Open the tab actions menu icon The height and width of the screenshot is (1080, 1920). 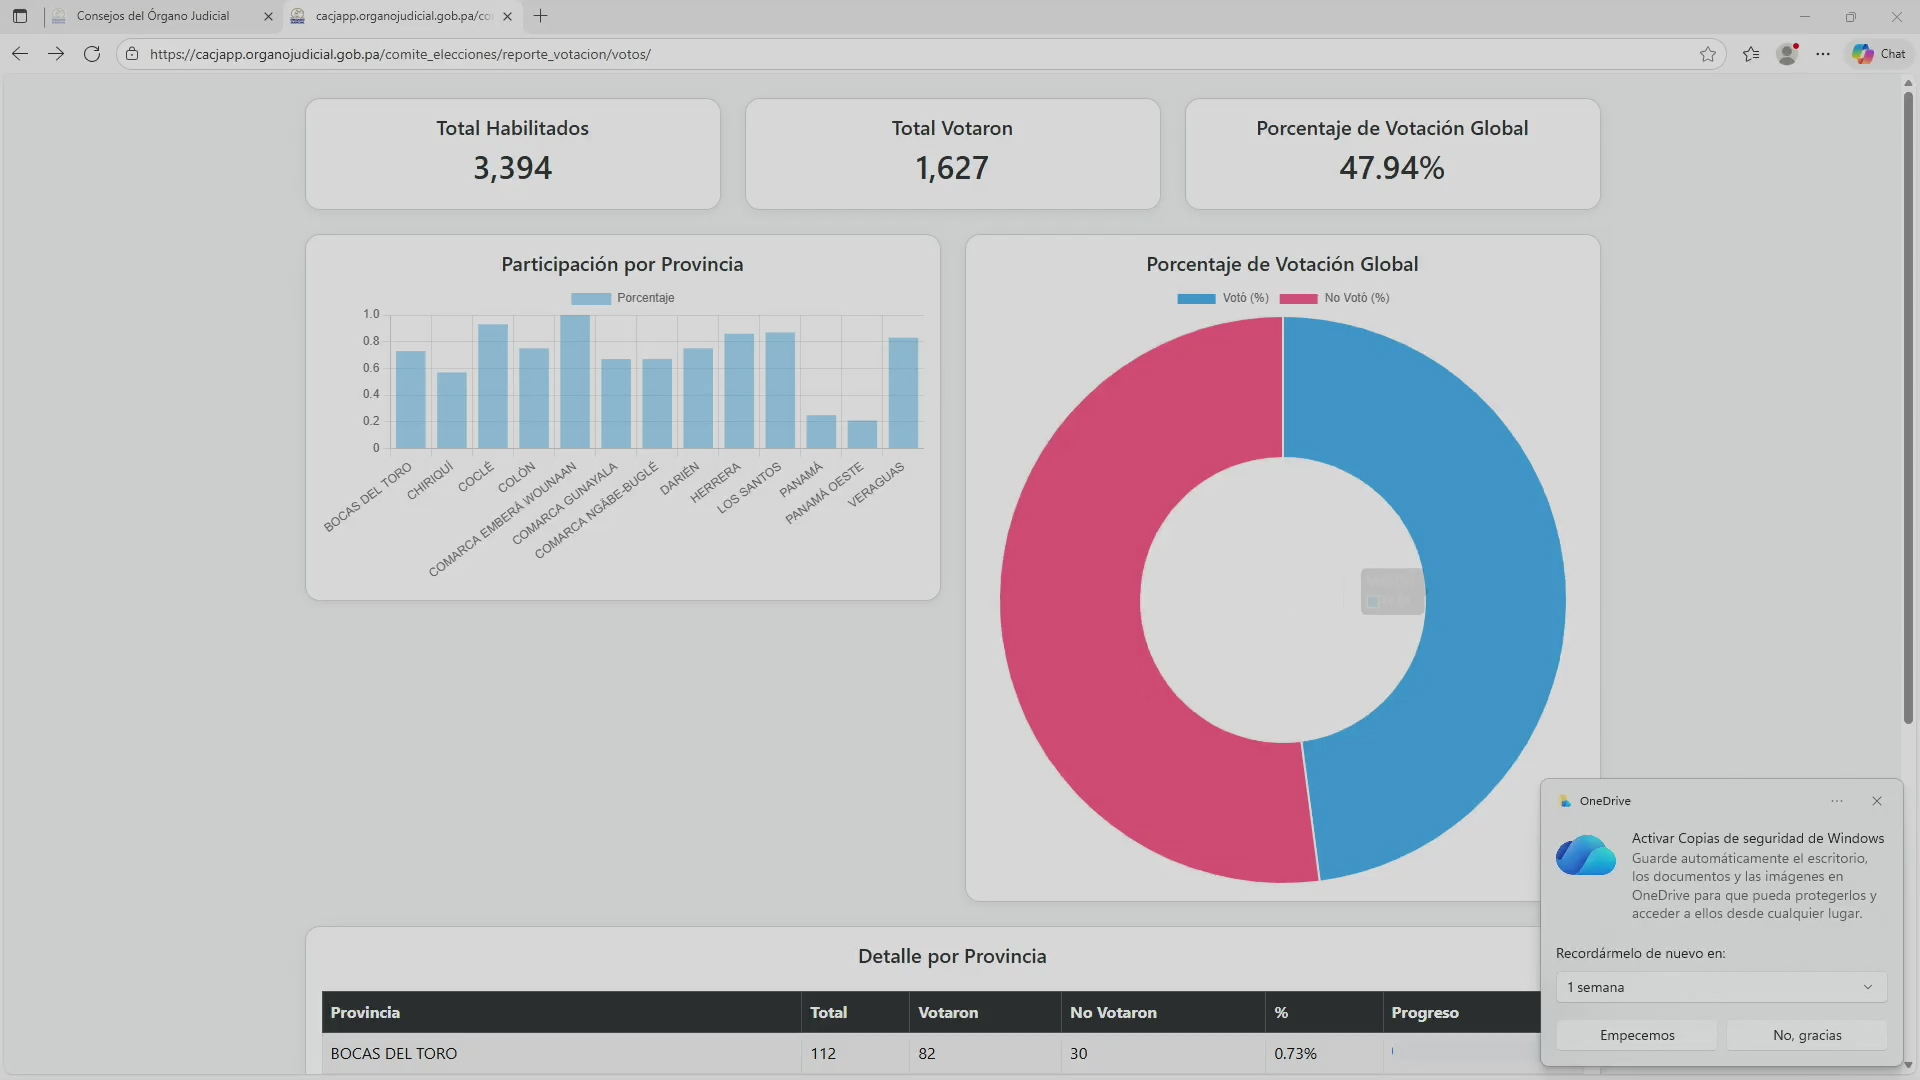[x=20, y=16]
